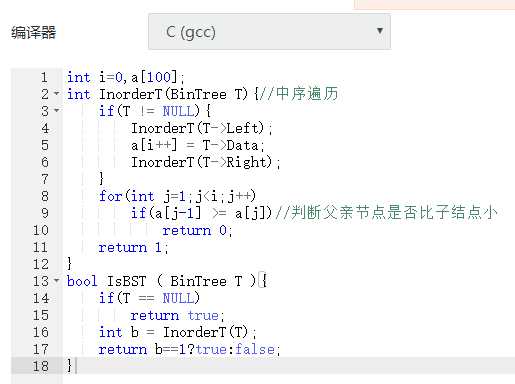Click 'if(T == NULL)' on line 14

coord(149,298)
